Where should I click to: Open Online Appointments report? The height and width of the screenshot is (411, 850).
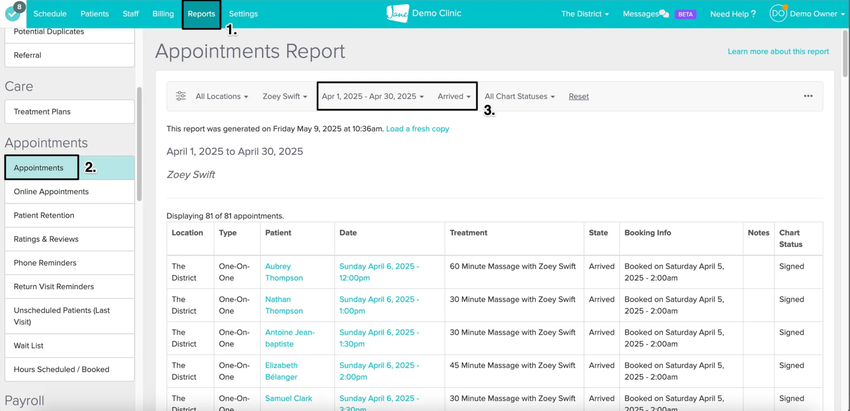pos(69,192)
